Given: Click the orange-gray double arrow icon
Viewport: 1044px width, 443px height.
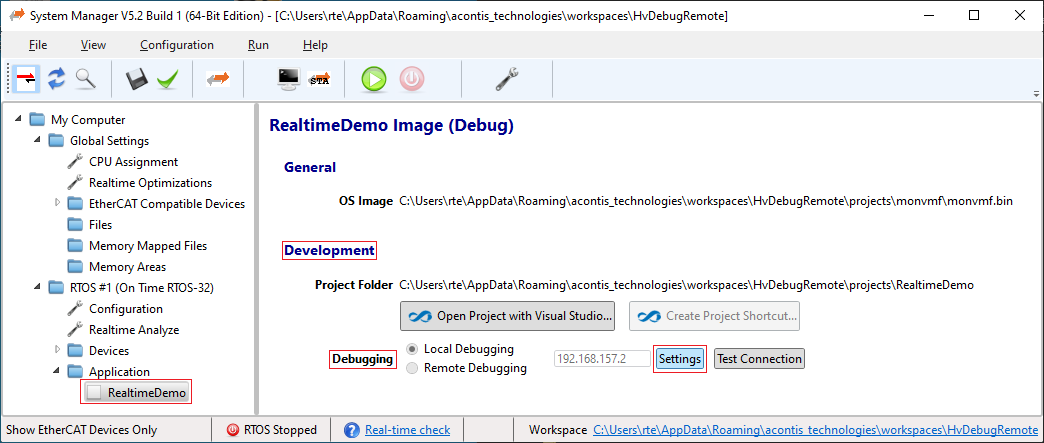Looking at the screenshot, I should 218,79.
